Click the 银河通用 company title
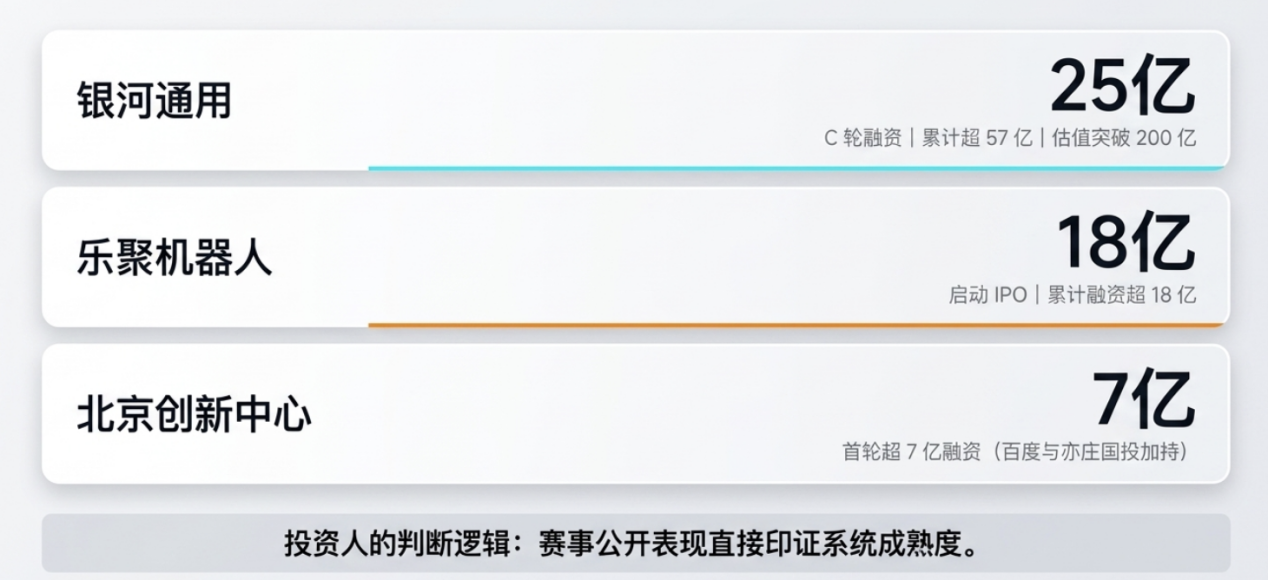Viewport: 1268px width, 580px height. pyautogui.click(x=154, y=101)
